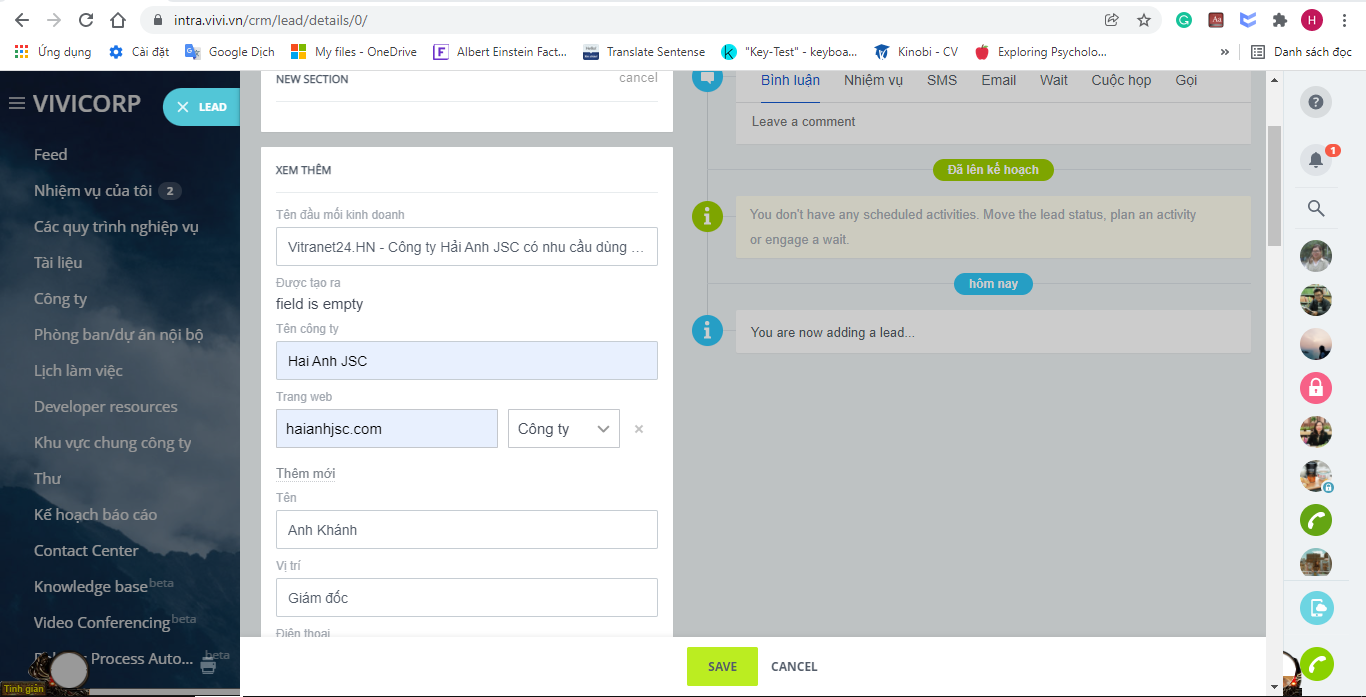Image resolution: width=1366 pixels, height=697 pixels.
Task: Click the browser address bar URL
Action: pyautogui.click(x=271, y=20)
